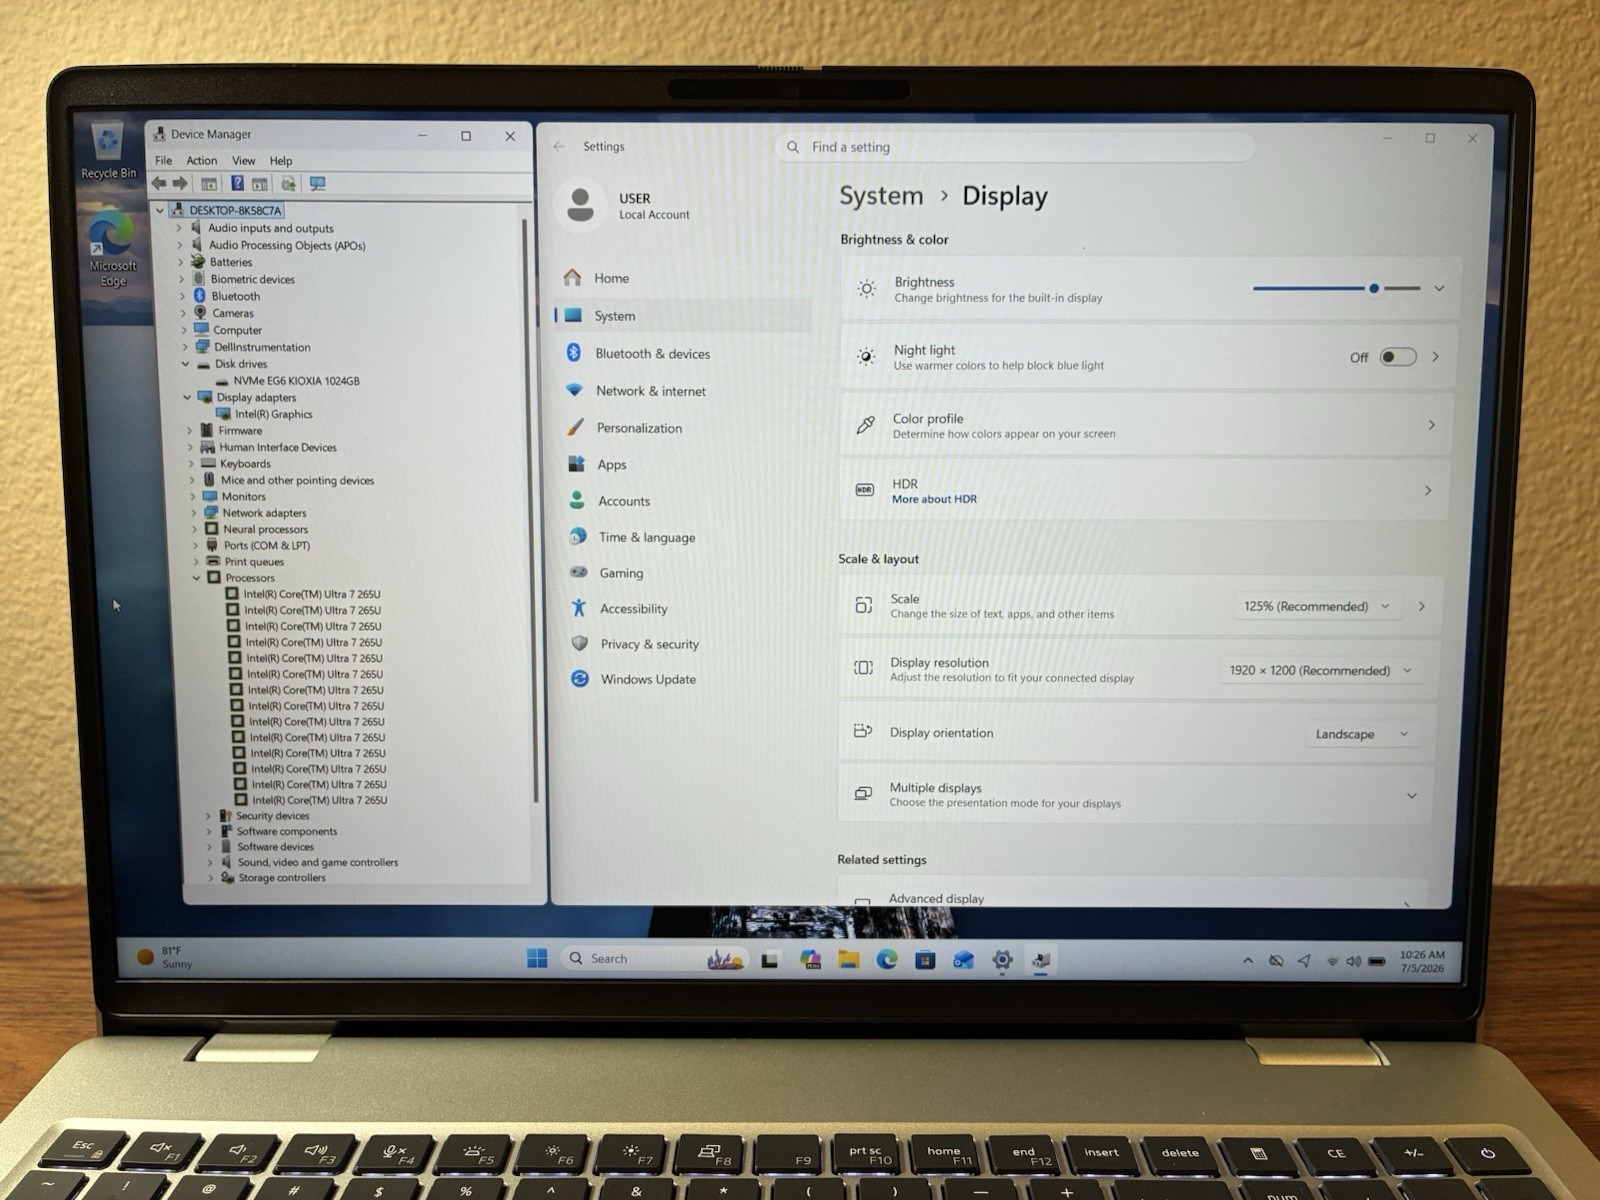This screenshot has width=1600, height=1200.
Task: Select Intel(R) Graphics adapter
Action: [x=273, y=414]
